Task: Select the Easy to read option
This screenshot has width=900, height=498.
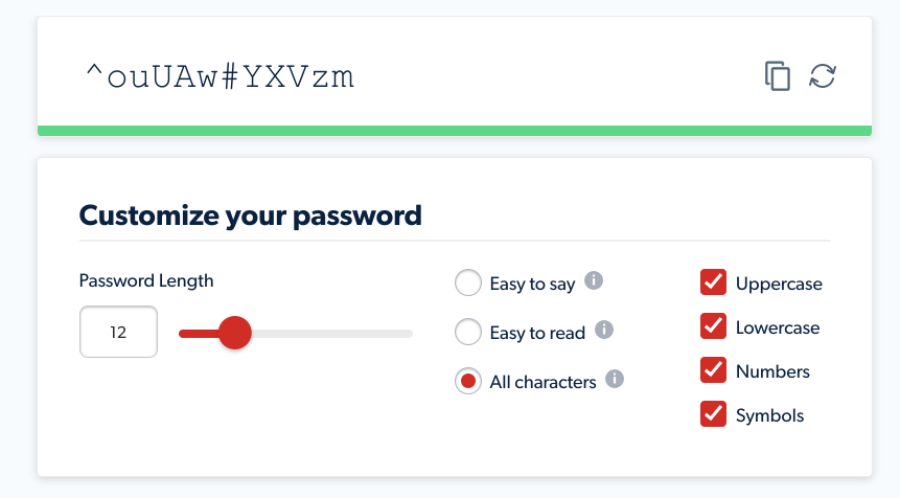Action: click(468, 332)
